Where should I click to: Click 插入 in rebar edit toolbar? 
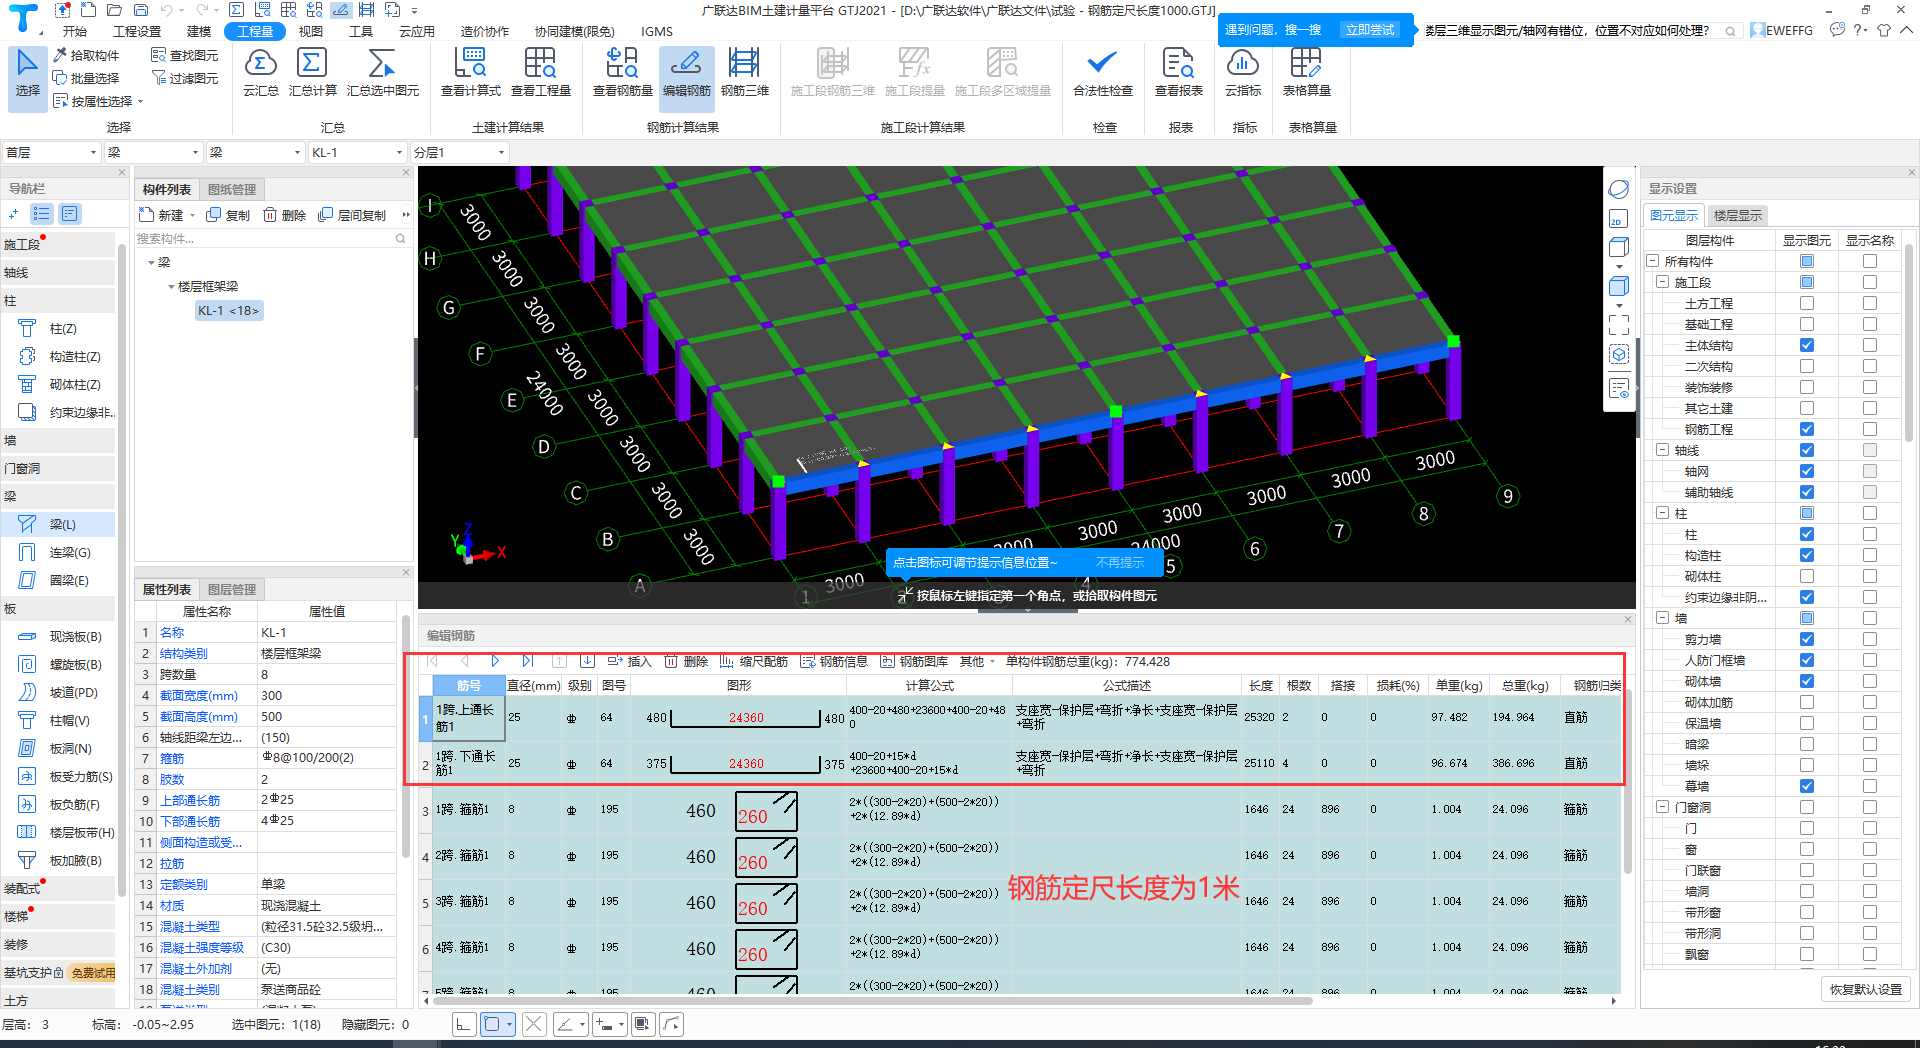pos(629,661)
